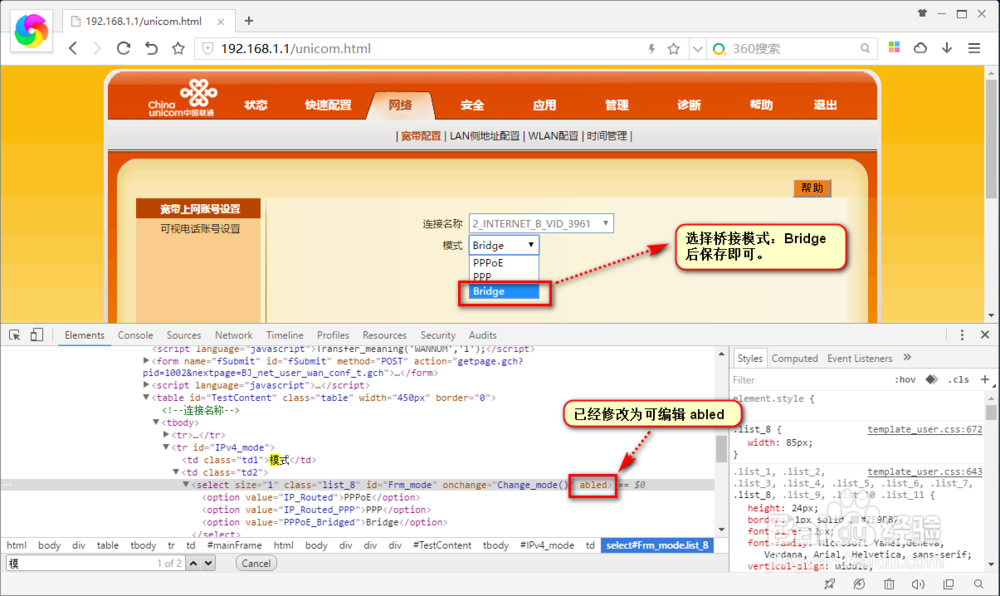Open the 快速配置 router menu
Image resolution: width=1000 pixels, height=596 pixels.
[x=328, y=105]
